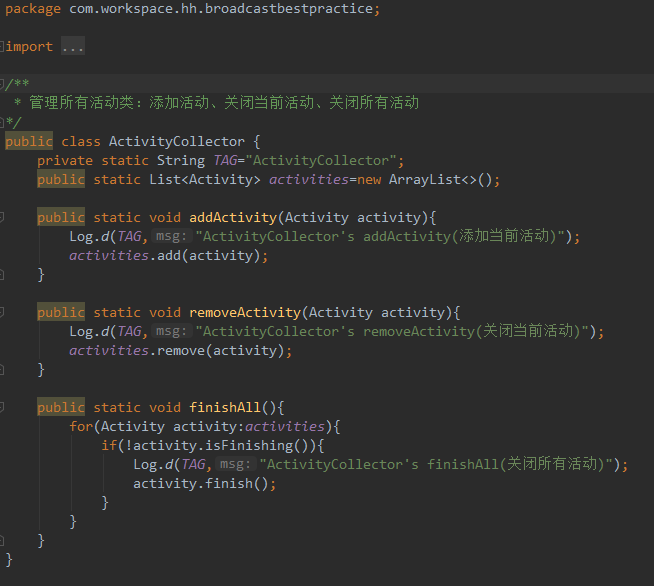Click the msg: hint in the addActivity Log line
The image size is (654, 586).
tap(171, 236)
